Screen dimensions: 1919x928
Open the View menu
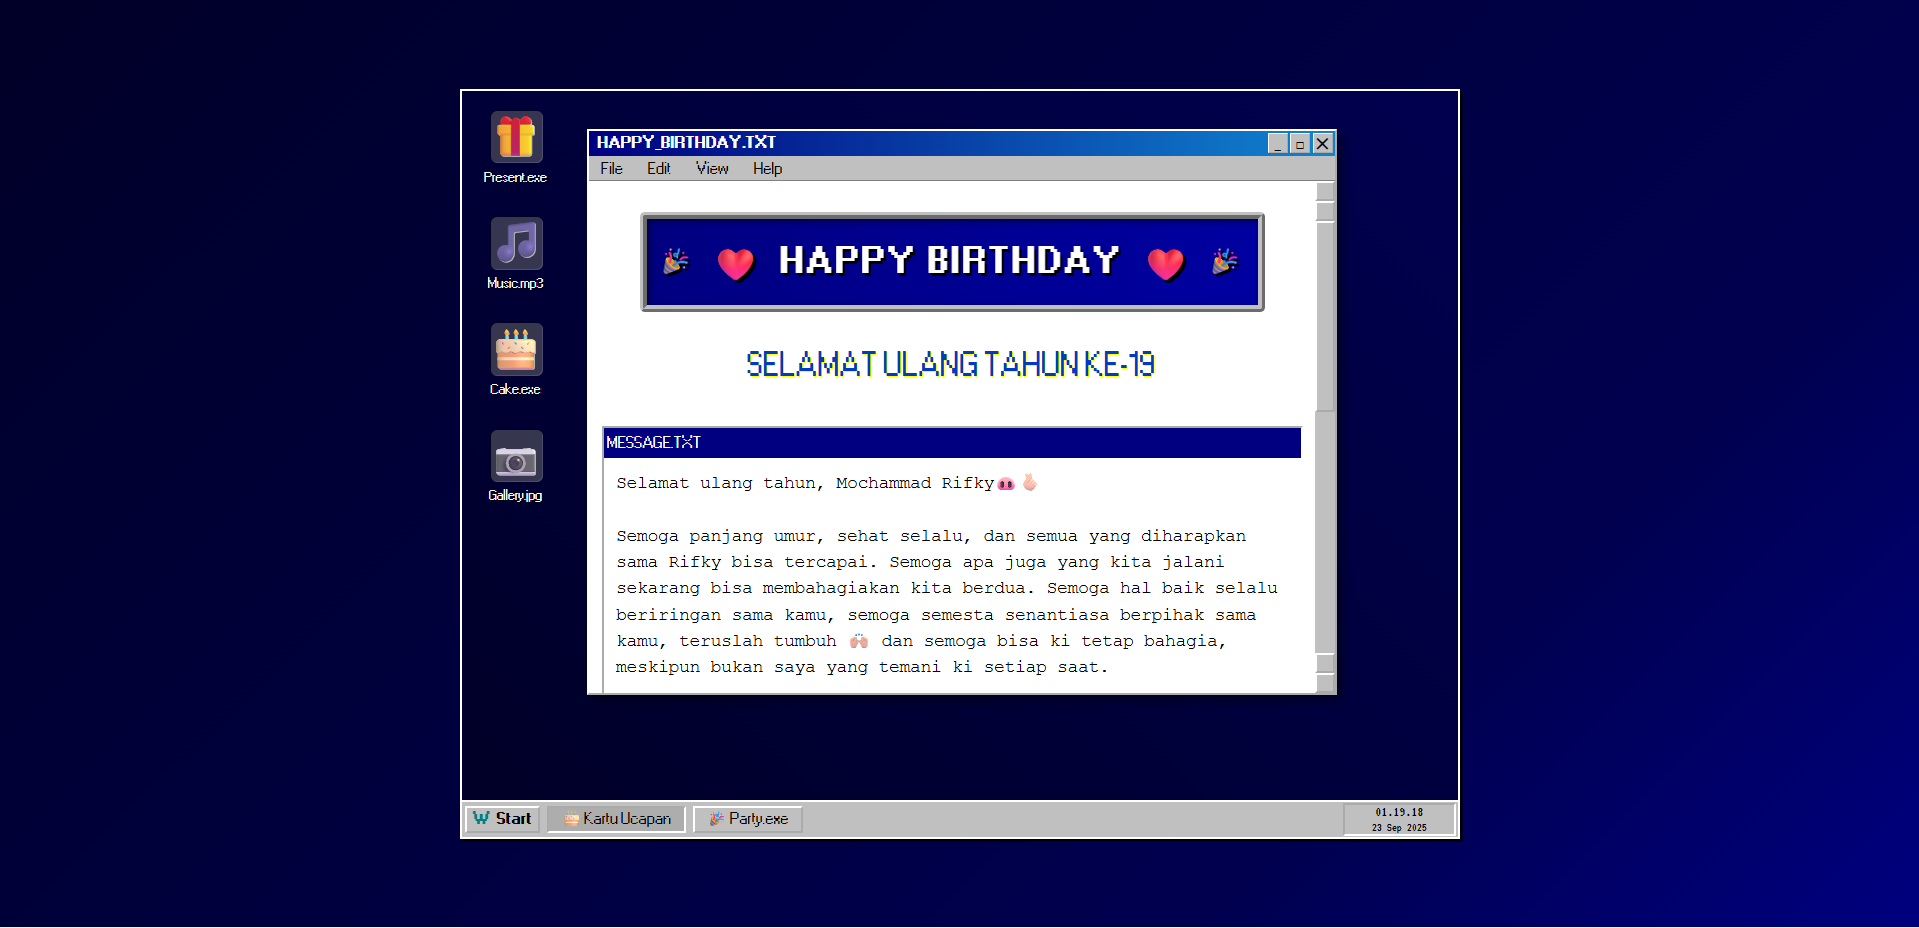[712, 169]
